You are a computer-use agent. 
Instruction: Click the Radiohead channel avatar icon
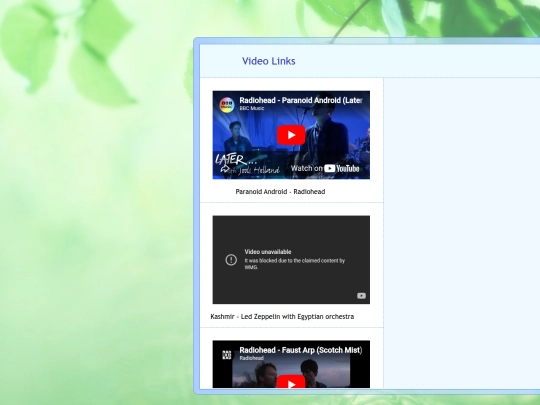pos(227,354)
